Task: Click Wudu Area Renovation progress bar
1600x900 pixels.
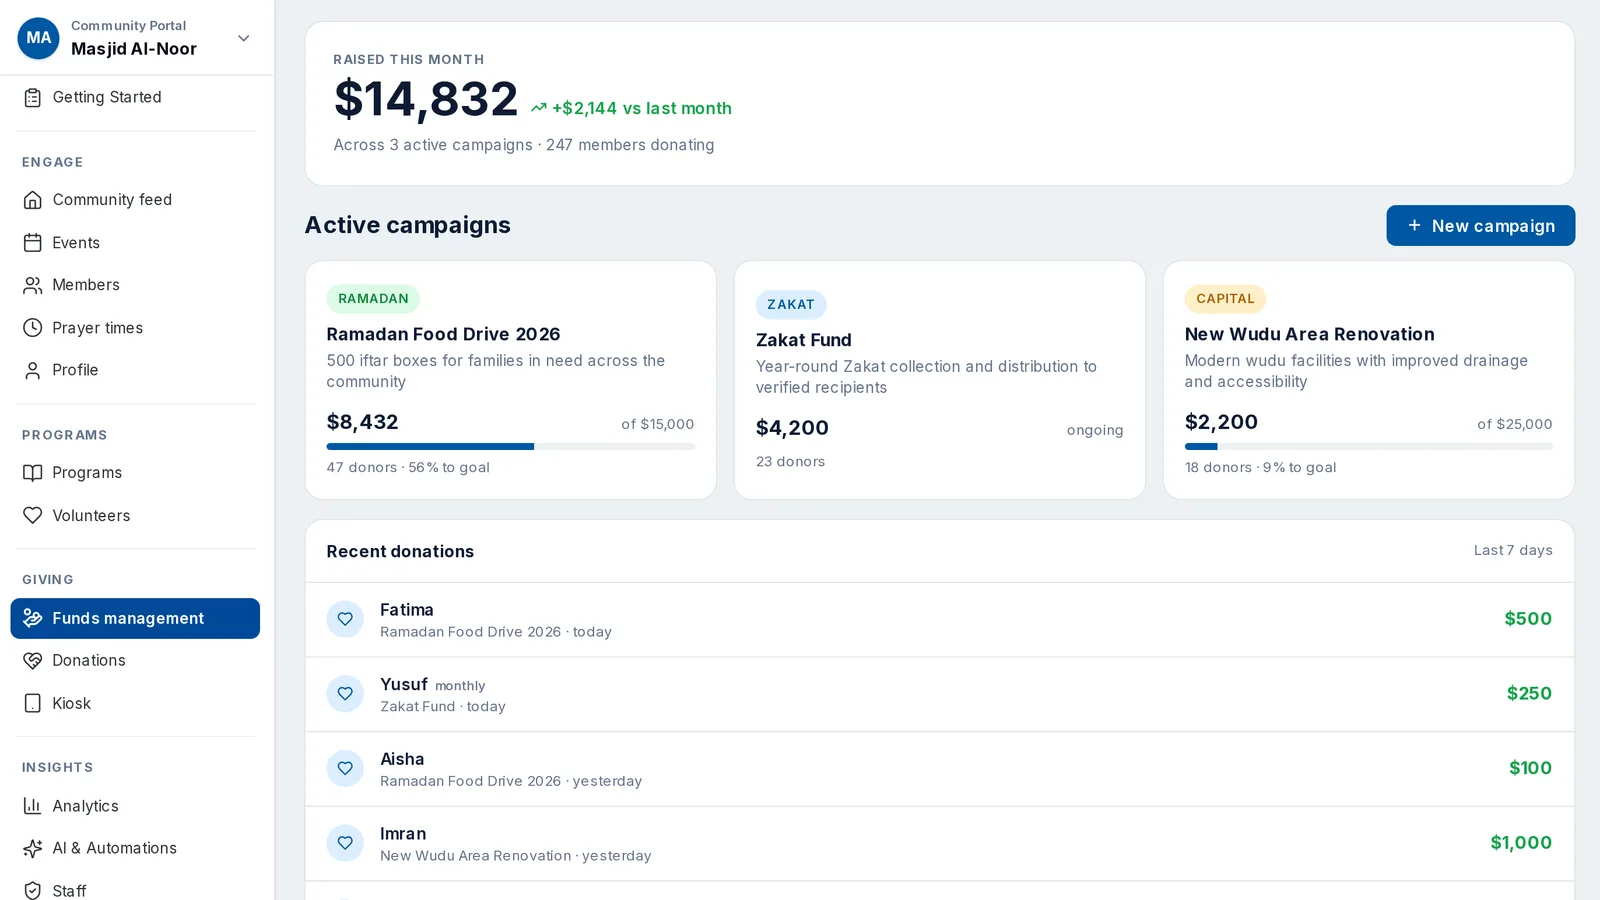Action: tap(1368, 446)
